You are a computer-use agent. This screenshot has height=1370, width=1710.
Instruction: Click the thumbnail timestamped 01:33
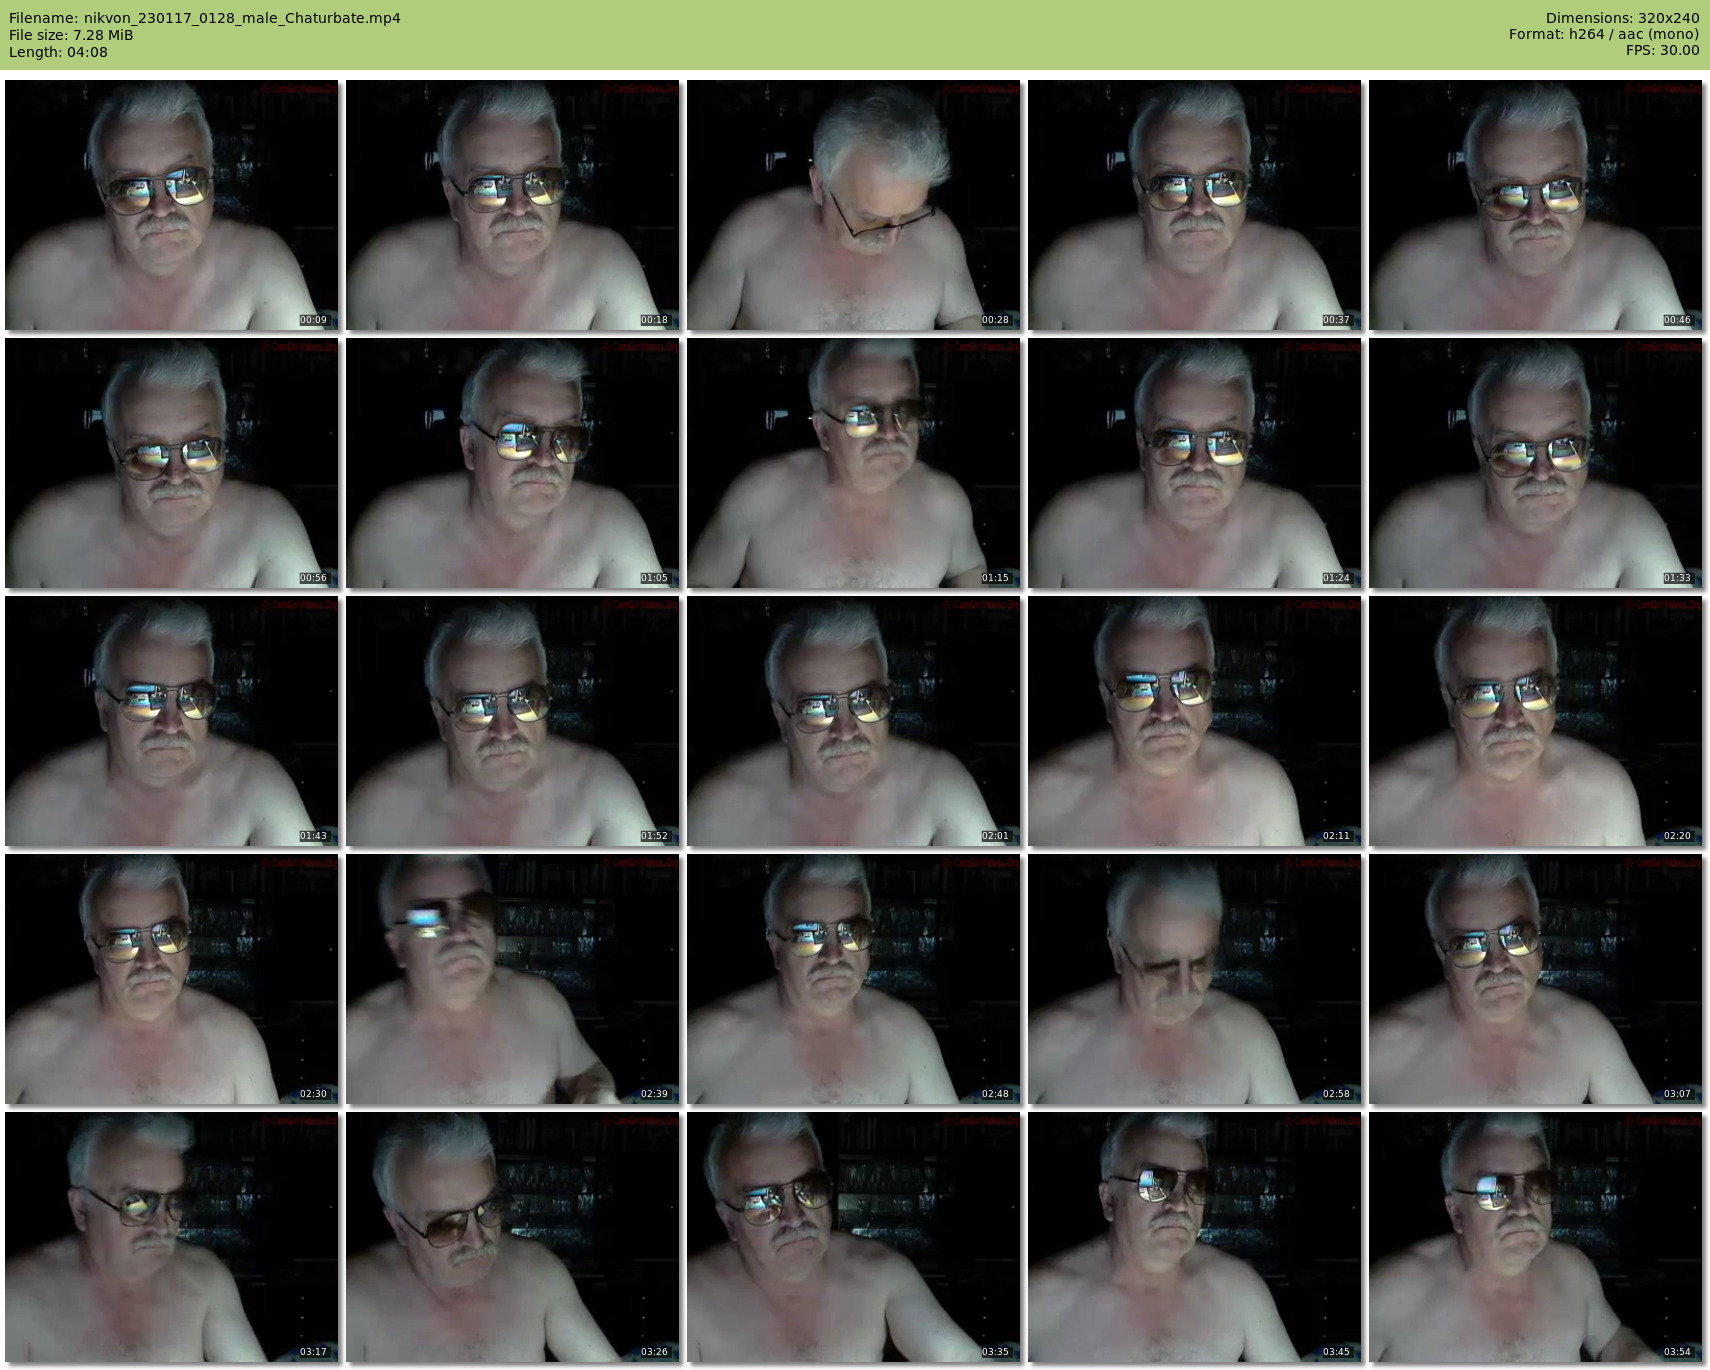(1535, 463)
